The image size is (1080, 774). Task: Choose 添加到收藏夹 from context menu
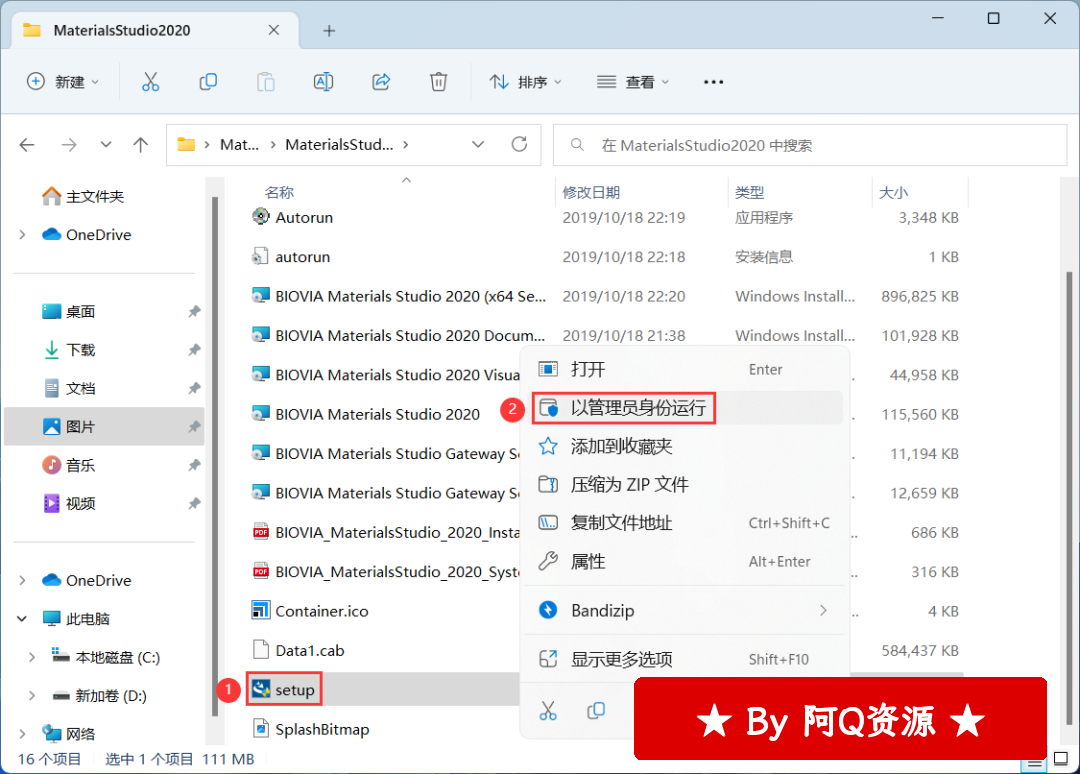pyautogui.click(x=687, y=446)
